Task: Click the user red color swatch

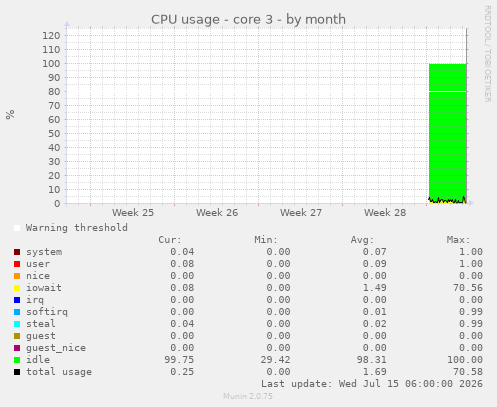Action: click(x=17, y=264)
